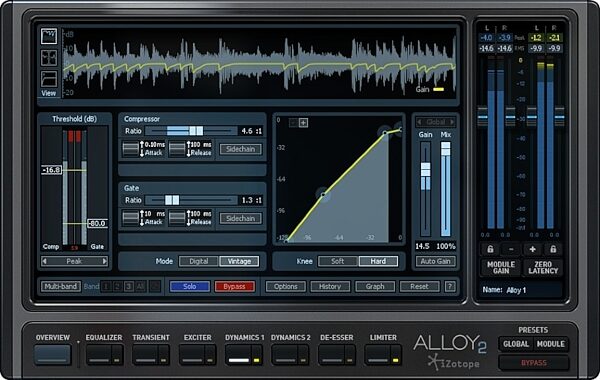Click the compressor curve node near the top of the graph

pyautogui.click(x=385, y=133)
